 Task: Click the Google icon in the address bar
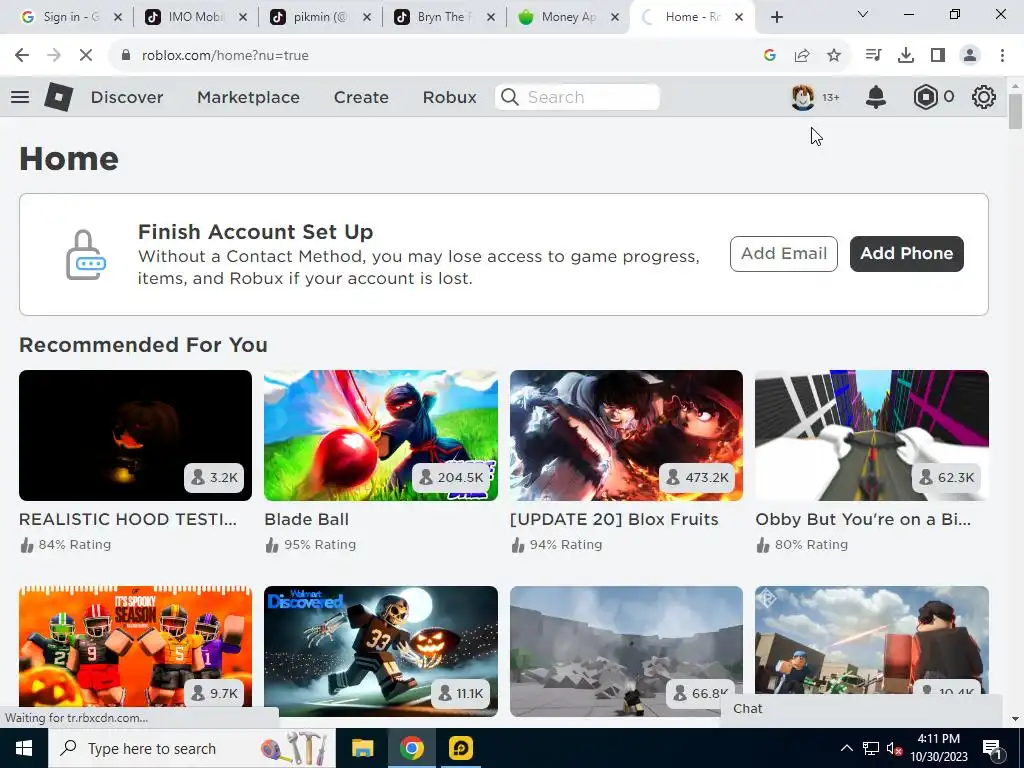770,56
